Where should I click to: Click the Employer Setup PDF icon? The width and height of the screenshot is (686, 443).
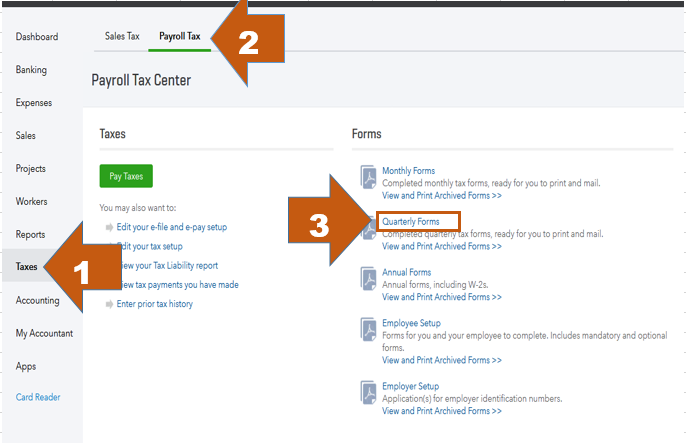[x=368, y=392]
